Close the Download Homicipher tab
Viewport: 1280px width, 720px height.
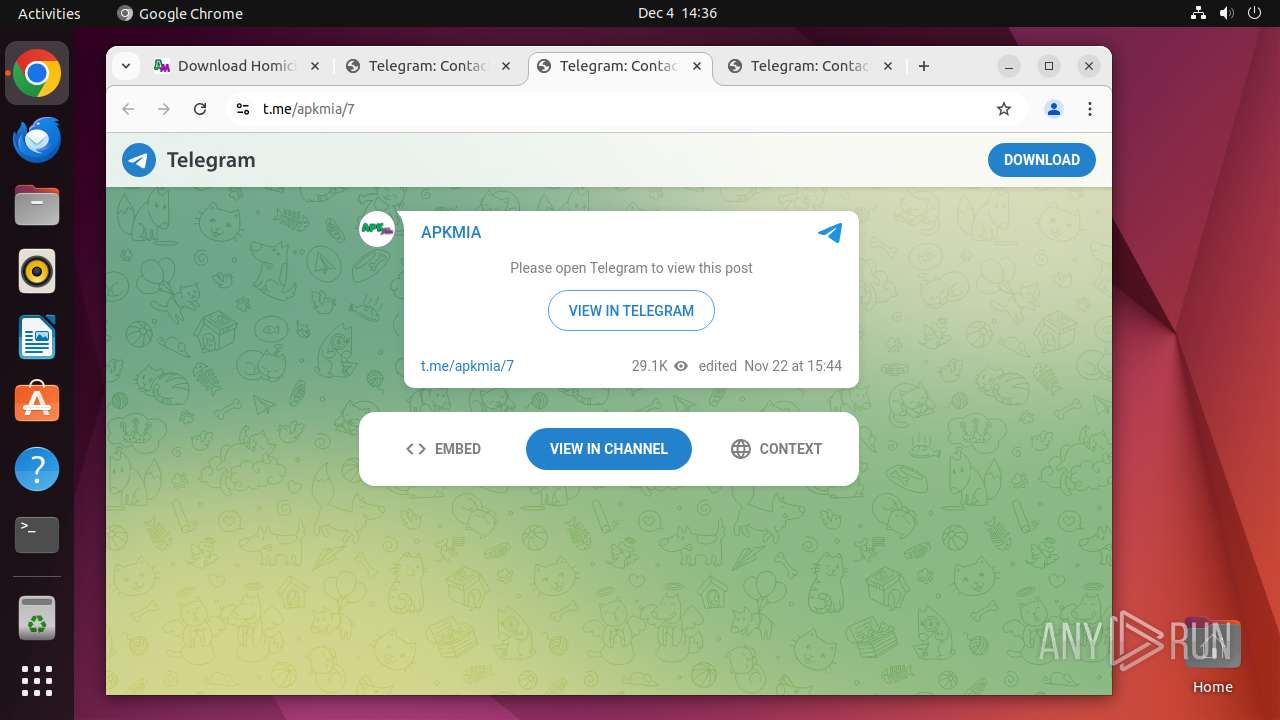[315, 66]
